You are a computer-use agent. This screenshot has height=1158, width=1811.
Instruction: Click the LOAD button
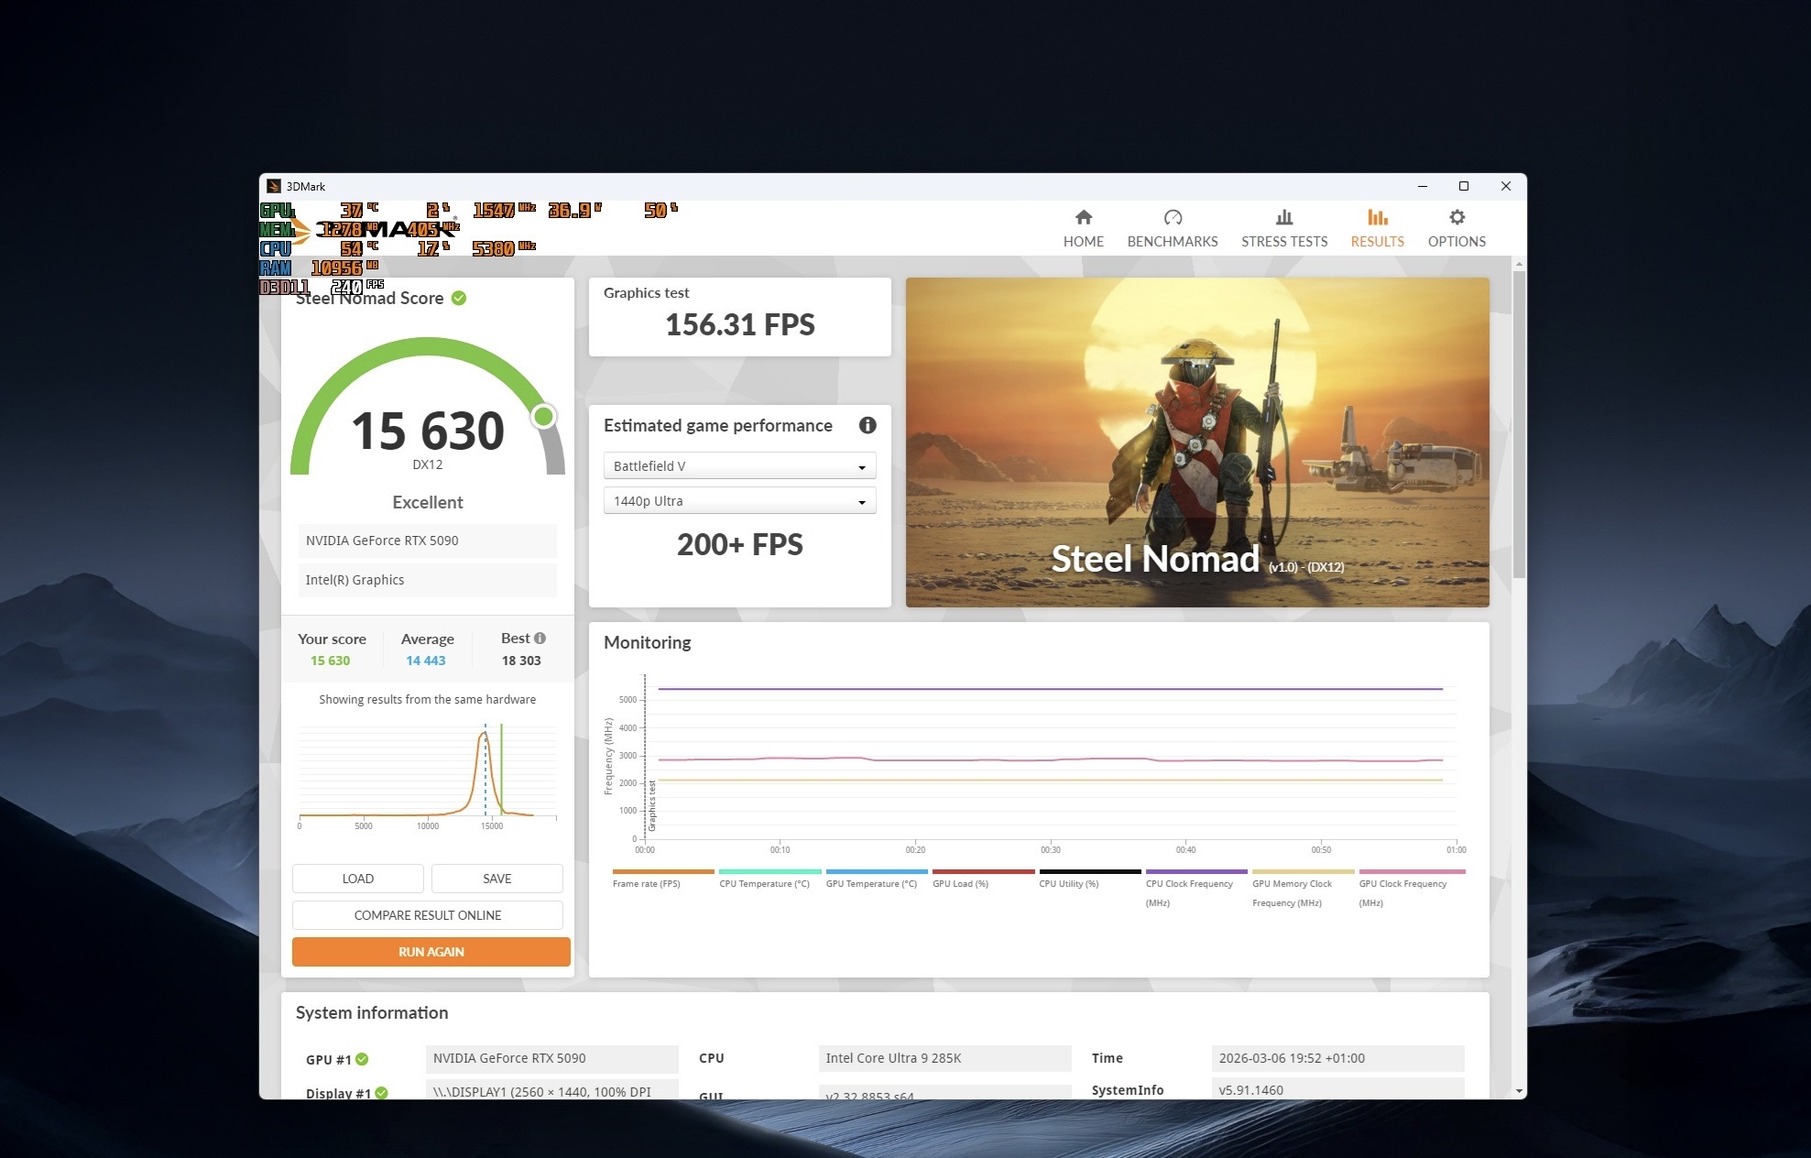358,878
